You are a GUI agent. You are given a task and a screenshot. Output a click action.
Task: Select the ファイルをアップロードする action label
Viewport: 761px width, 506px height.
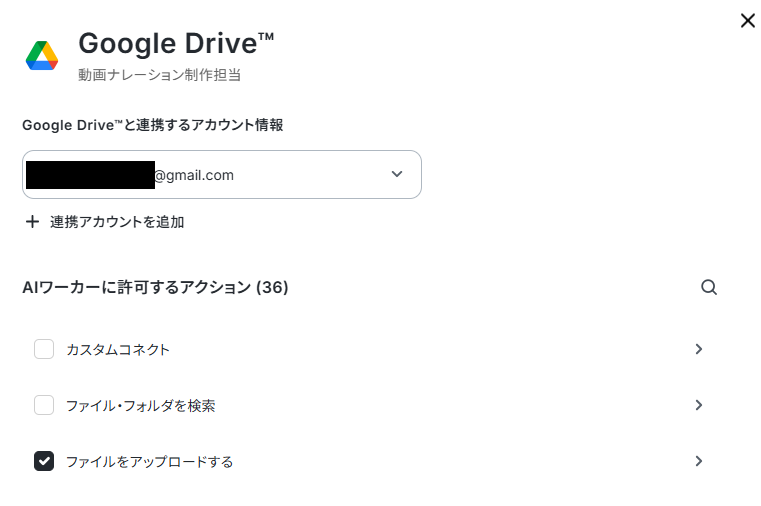(149, 461)
